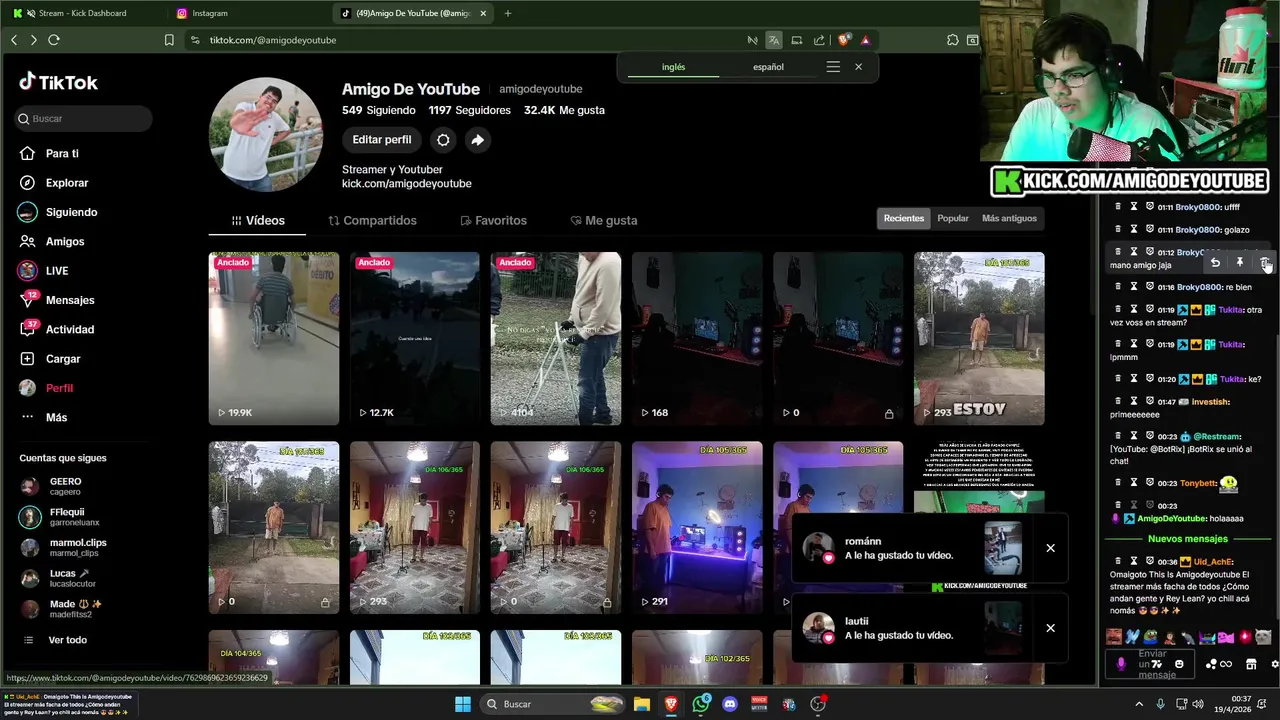Open the video with 168 views
The height and width of the screenshot is (720, 1280).
(697, 338)
